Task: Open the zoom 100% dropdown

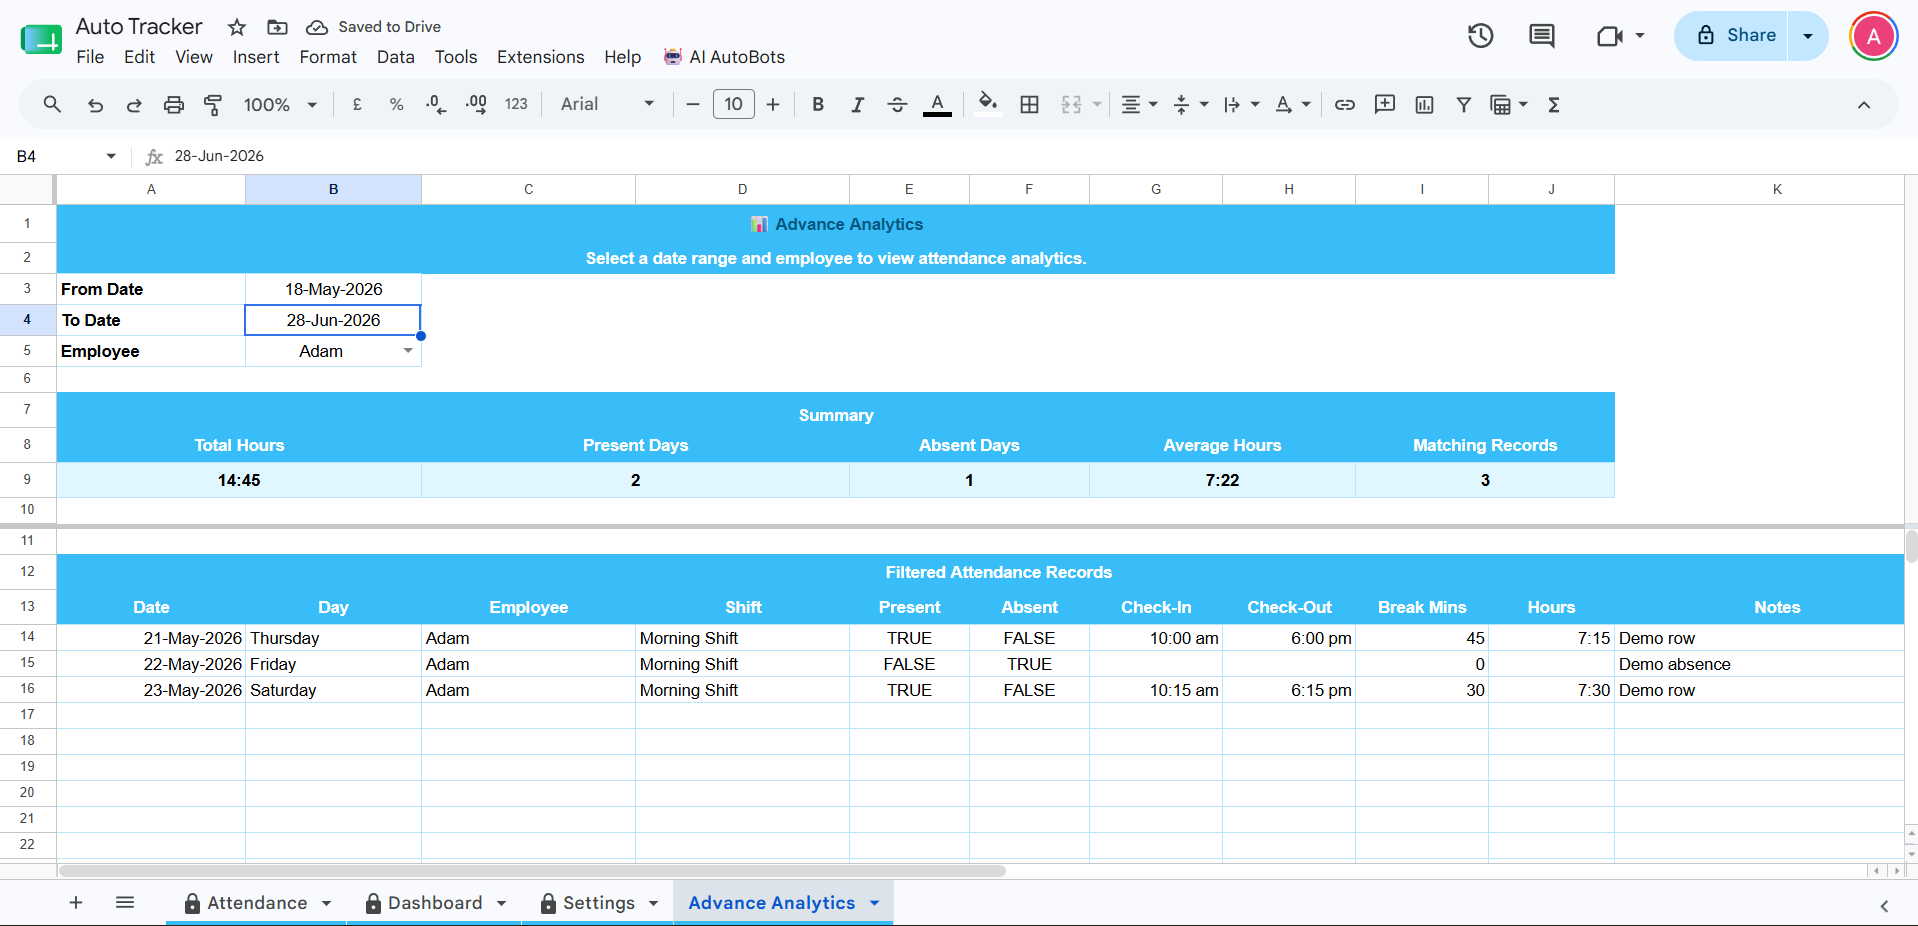Action: pos(281,104)
